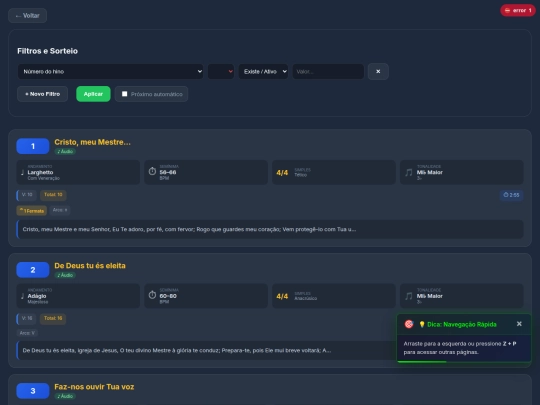
Task: Open hymn title 'Faz-nos ouvir Tua voz'
Action: [94, 387]
